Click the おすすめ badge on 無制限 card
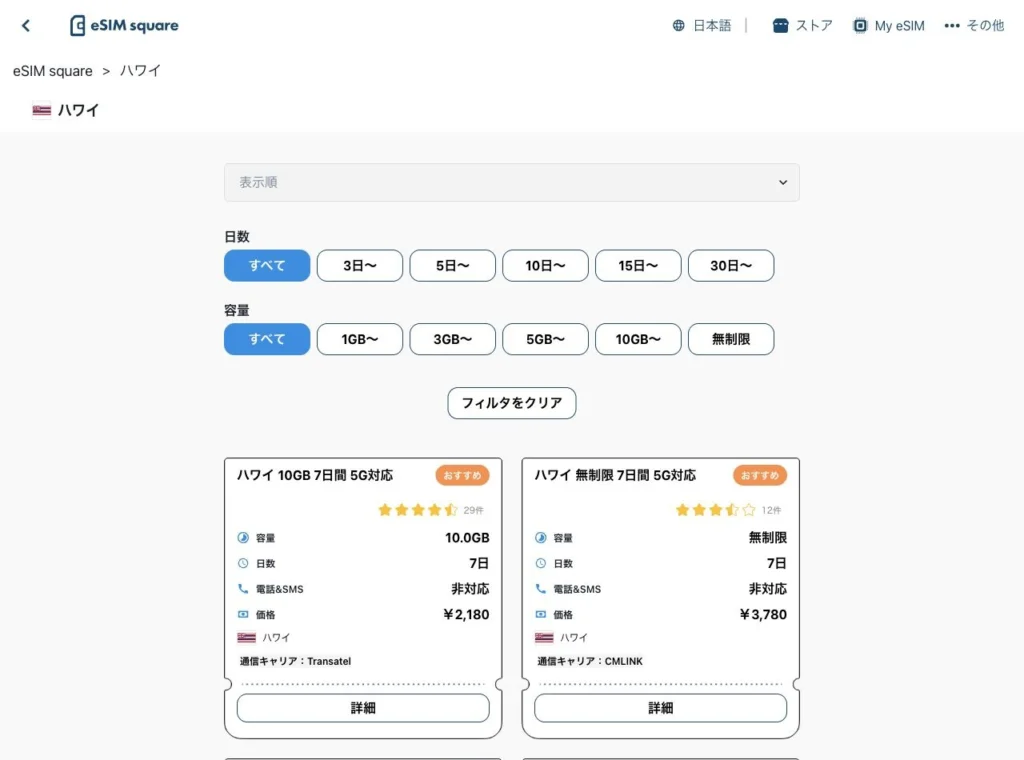The height and width of the screenshot is (760, 1024). click(x=760, y=475)
